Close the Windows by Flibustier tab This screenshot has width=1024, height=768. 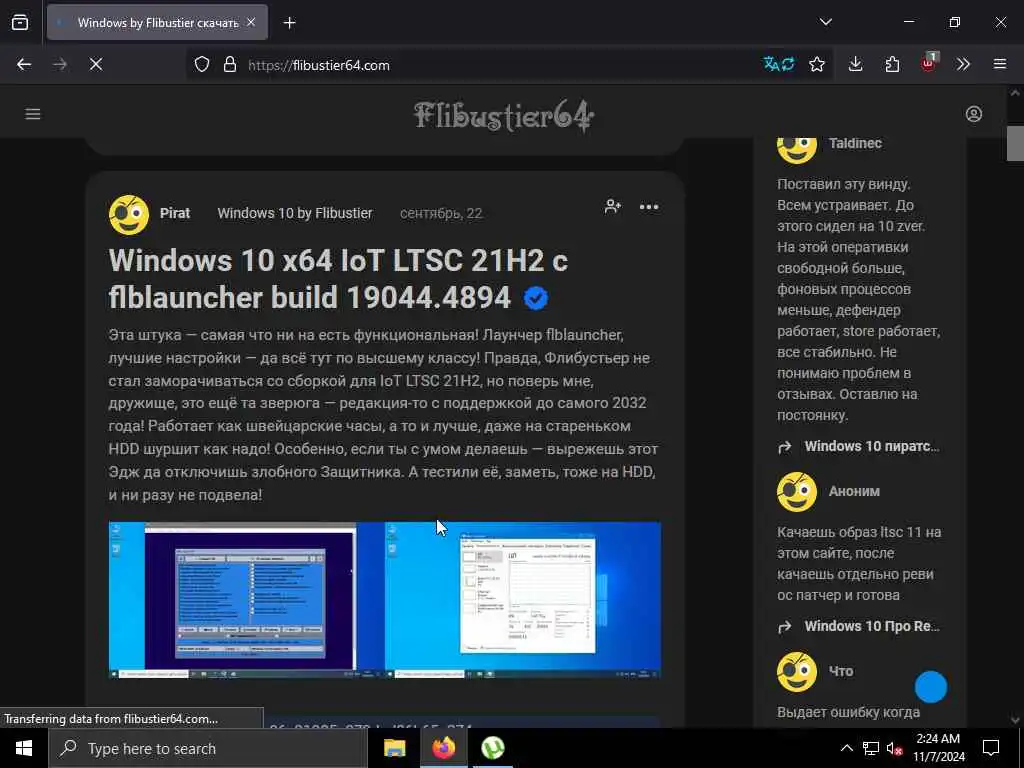click(x=251, y=23)
